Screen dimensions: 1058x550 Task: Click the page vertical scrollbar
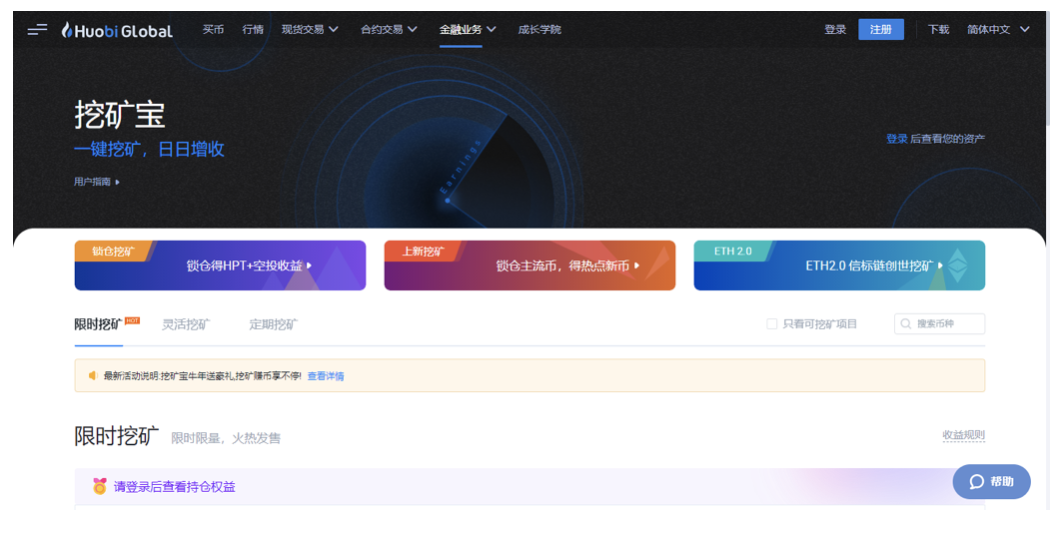(x=1048, y=67)
